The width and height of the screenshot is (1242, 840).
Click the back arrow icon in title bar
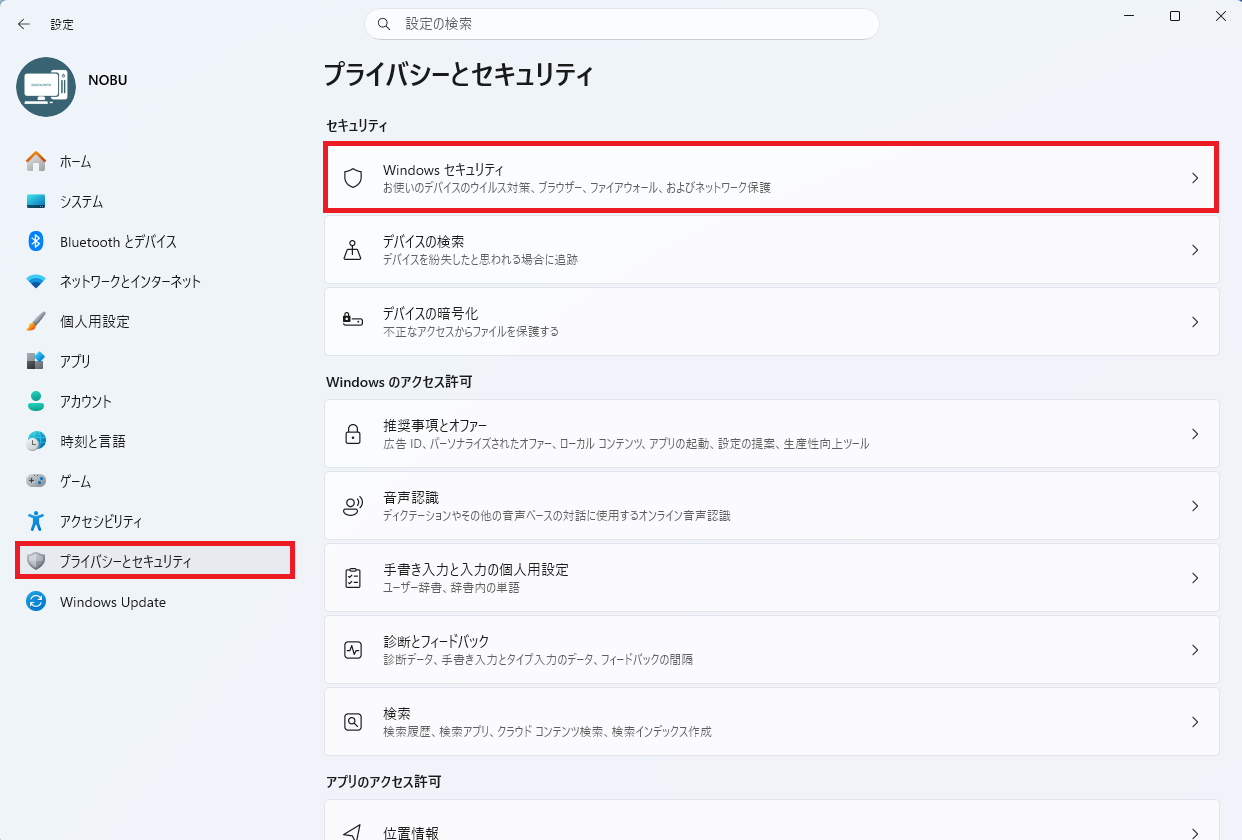(x=24, y=24)
